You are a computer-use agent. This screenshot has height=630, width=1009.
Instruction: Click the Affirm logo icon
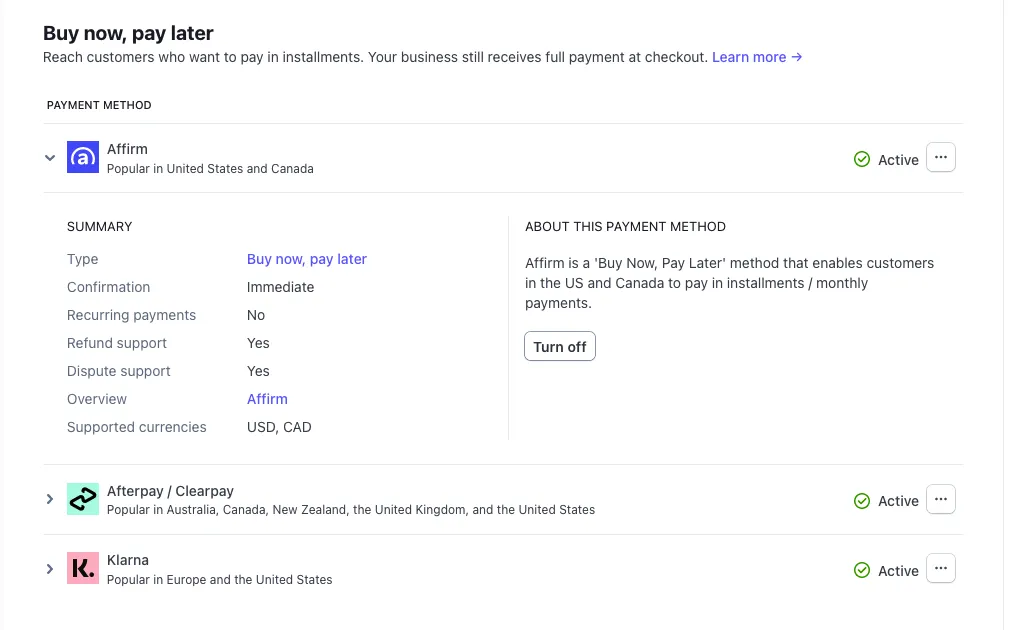click(82, 158)
